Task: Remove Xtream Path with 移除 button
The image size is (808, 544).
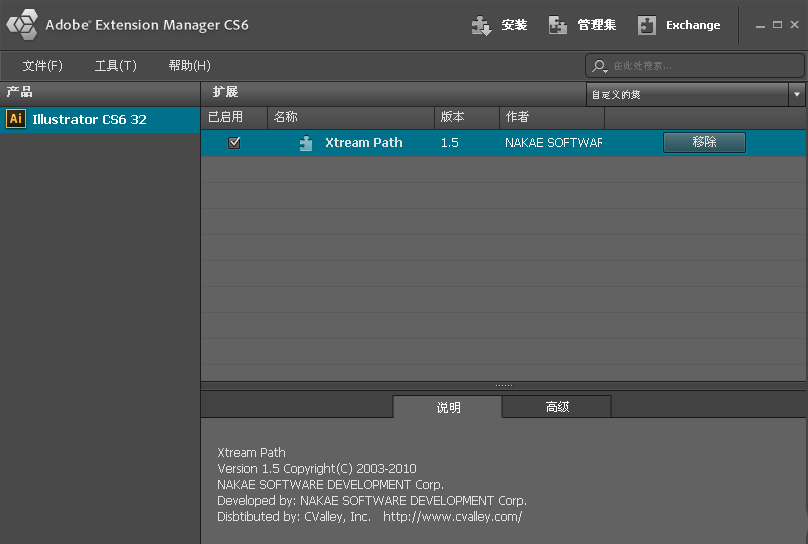Action: click(x=704, y=142)
